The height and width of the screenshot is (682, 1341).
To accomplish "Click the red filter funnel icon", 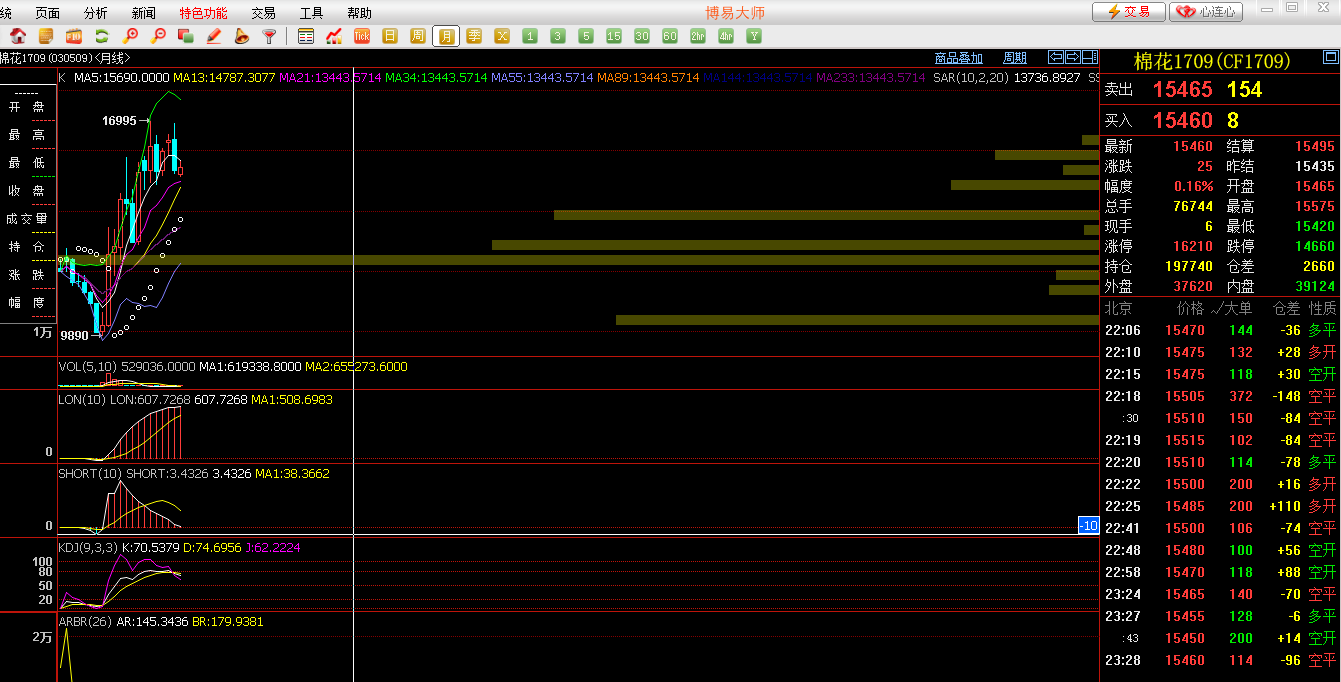I will [x=269, y=36].
